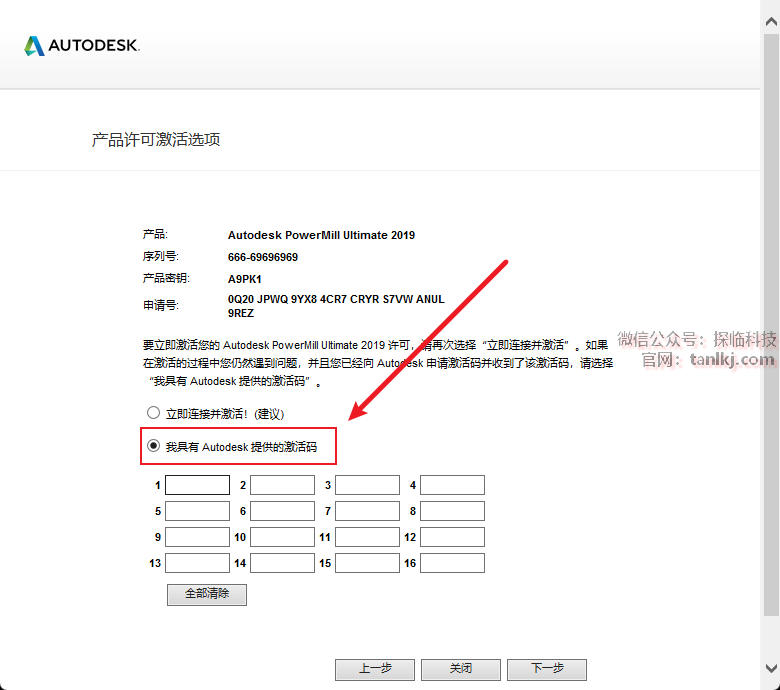780x690 pixels.
Task: Click the 关闭 (close) button
Action: (461, 669)
